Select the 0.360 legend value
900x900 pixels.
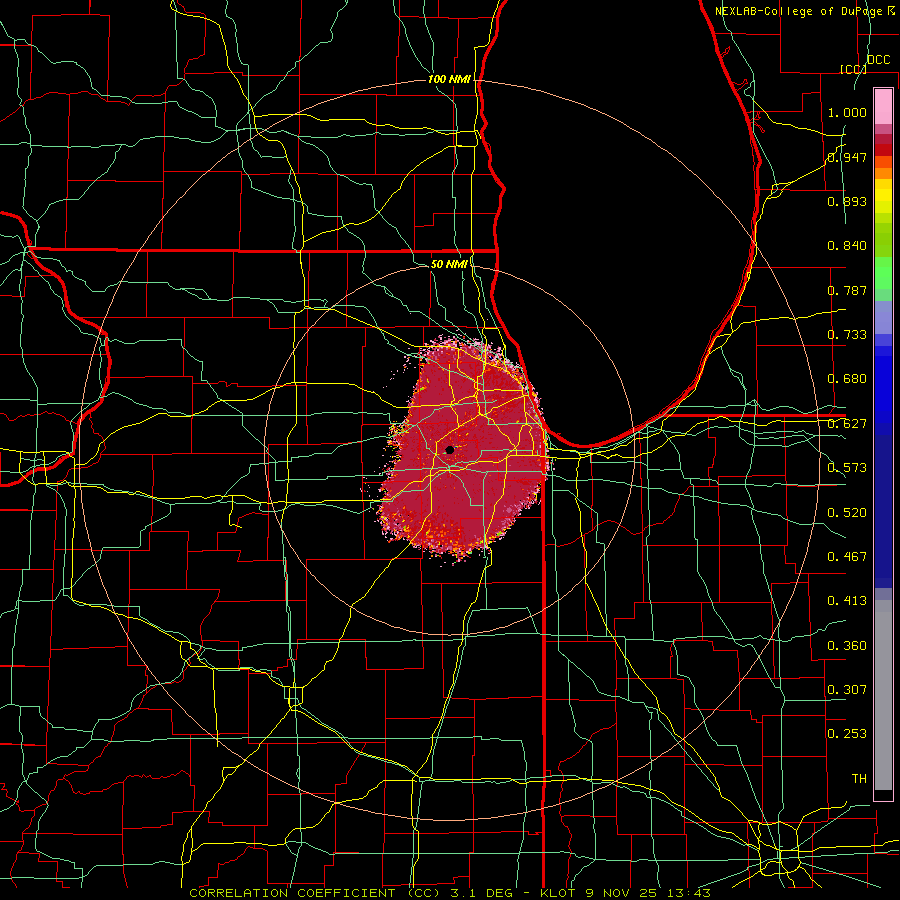pos(847,646)
